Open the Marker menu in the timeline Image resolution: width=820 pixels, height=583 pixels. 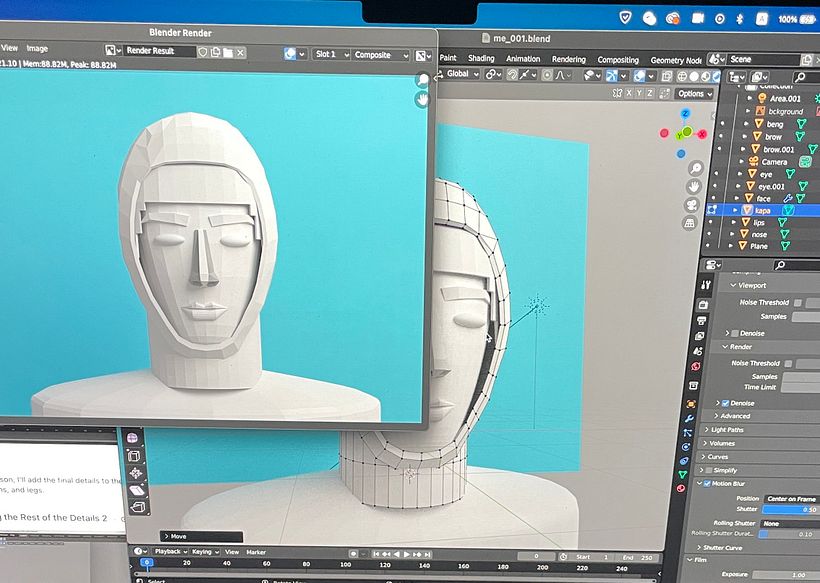click(256, 552)
